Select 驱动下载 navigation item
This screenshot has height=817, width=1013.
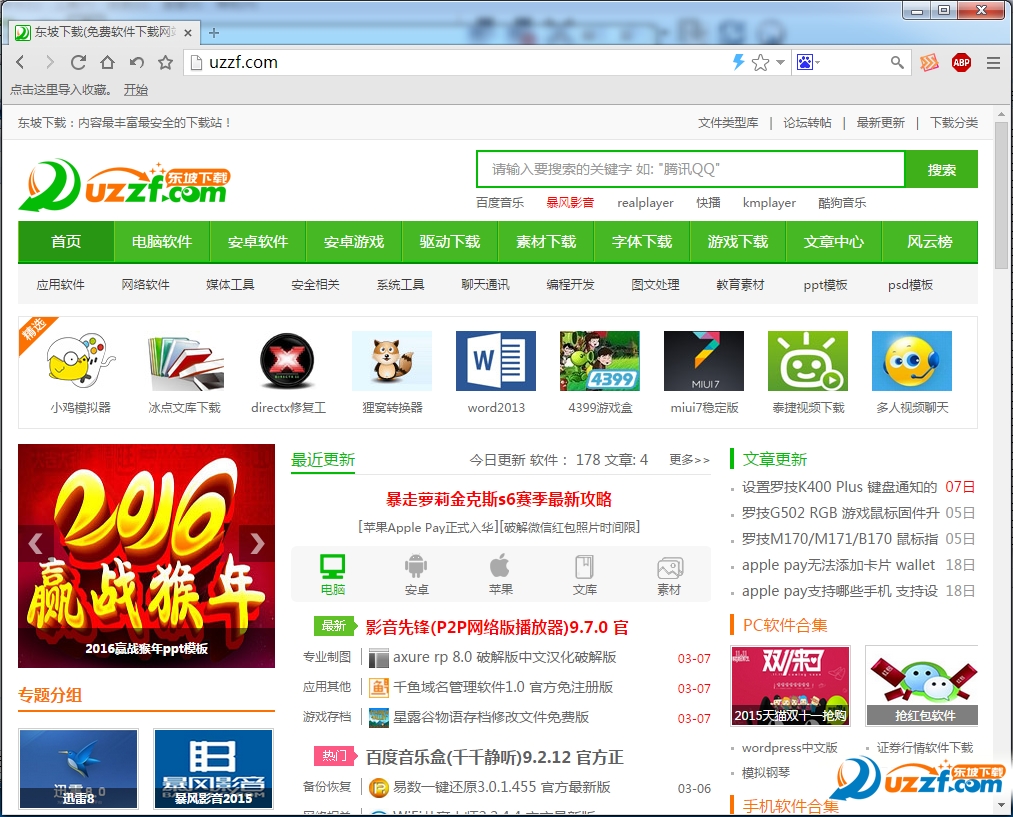[450, 242]
